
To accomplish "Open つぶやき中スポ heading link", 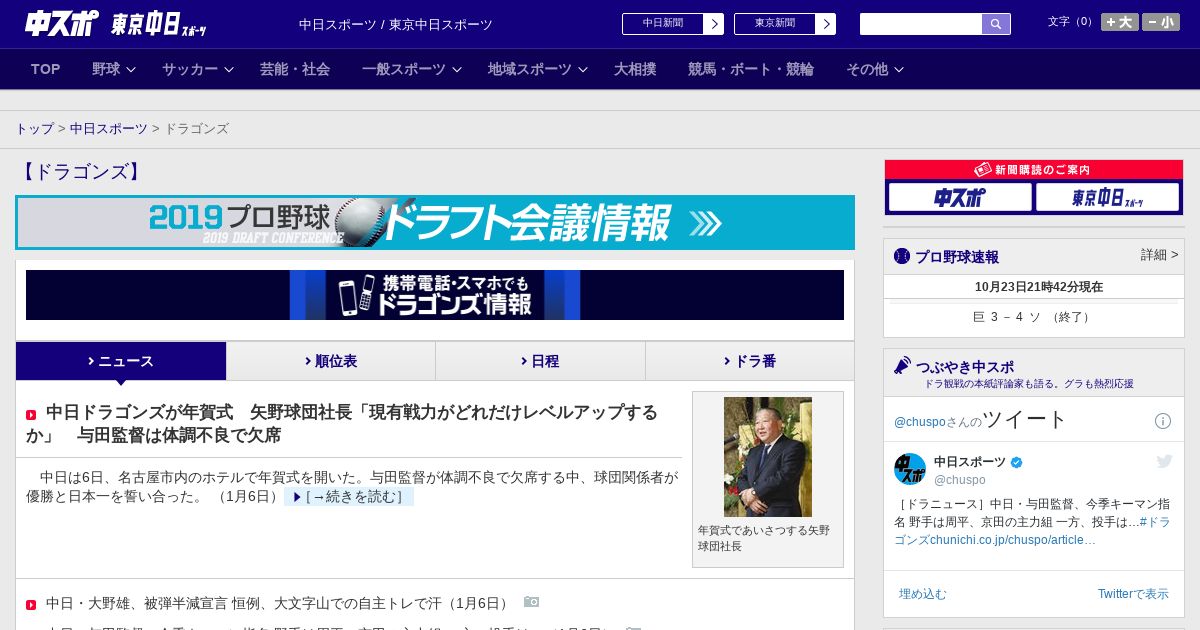I will (965, 367).
